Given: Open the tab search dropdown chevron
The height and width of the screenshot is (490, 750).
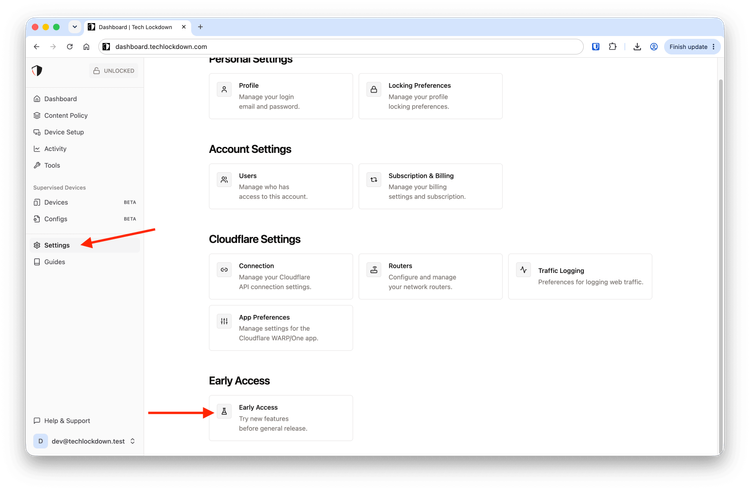Looking at the screenshot, I should coord(75,27).
